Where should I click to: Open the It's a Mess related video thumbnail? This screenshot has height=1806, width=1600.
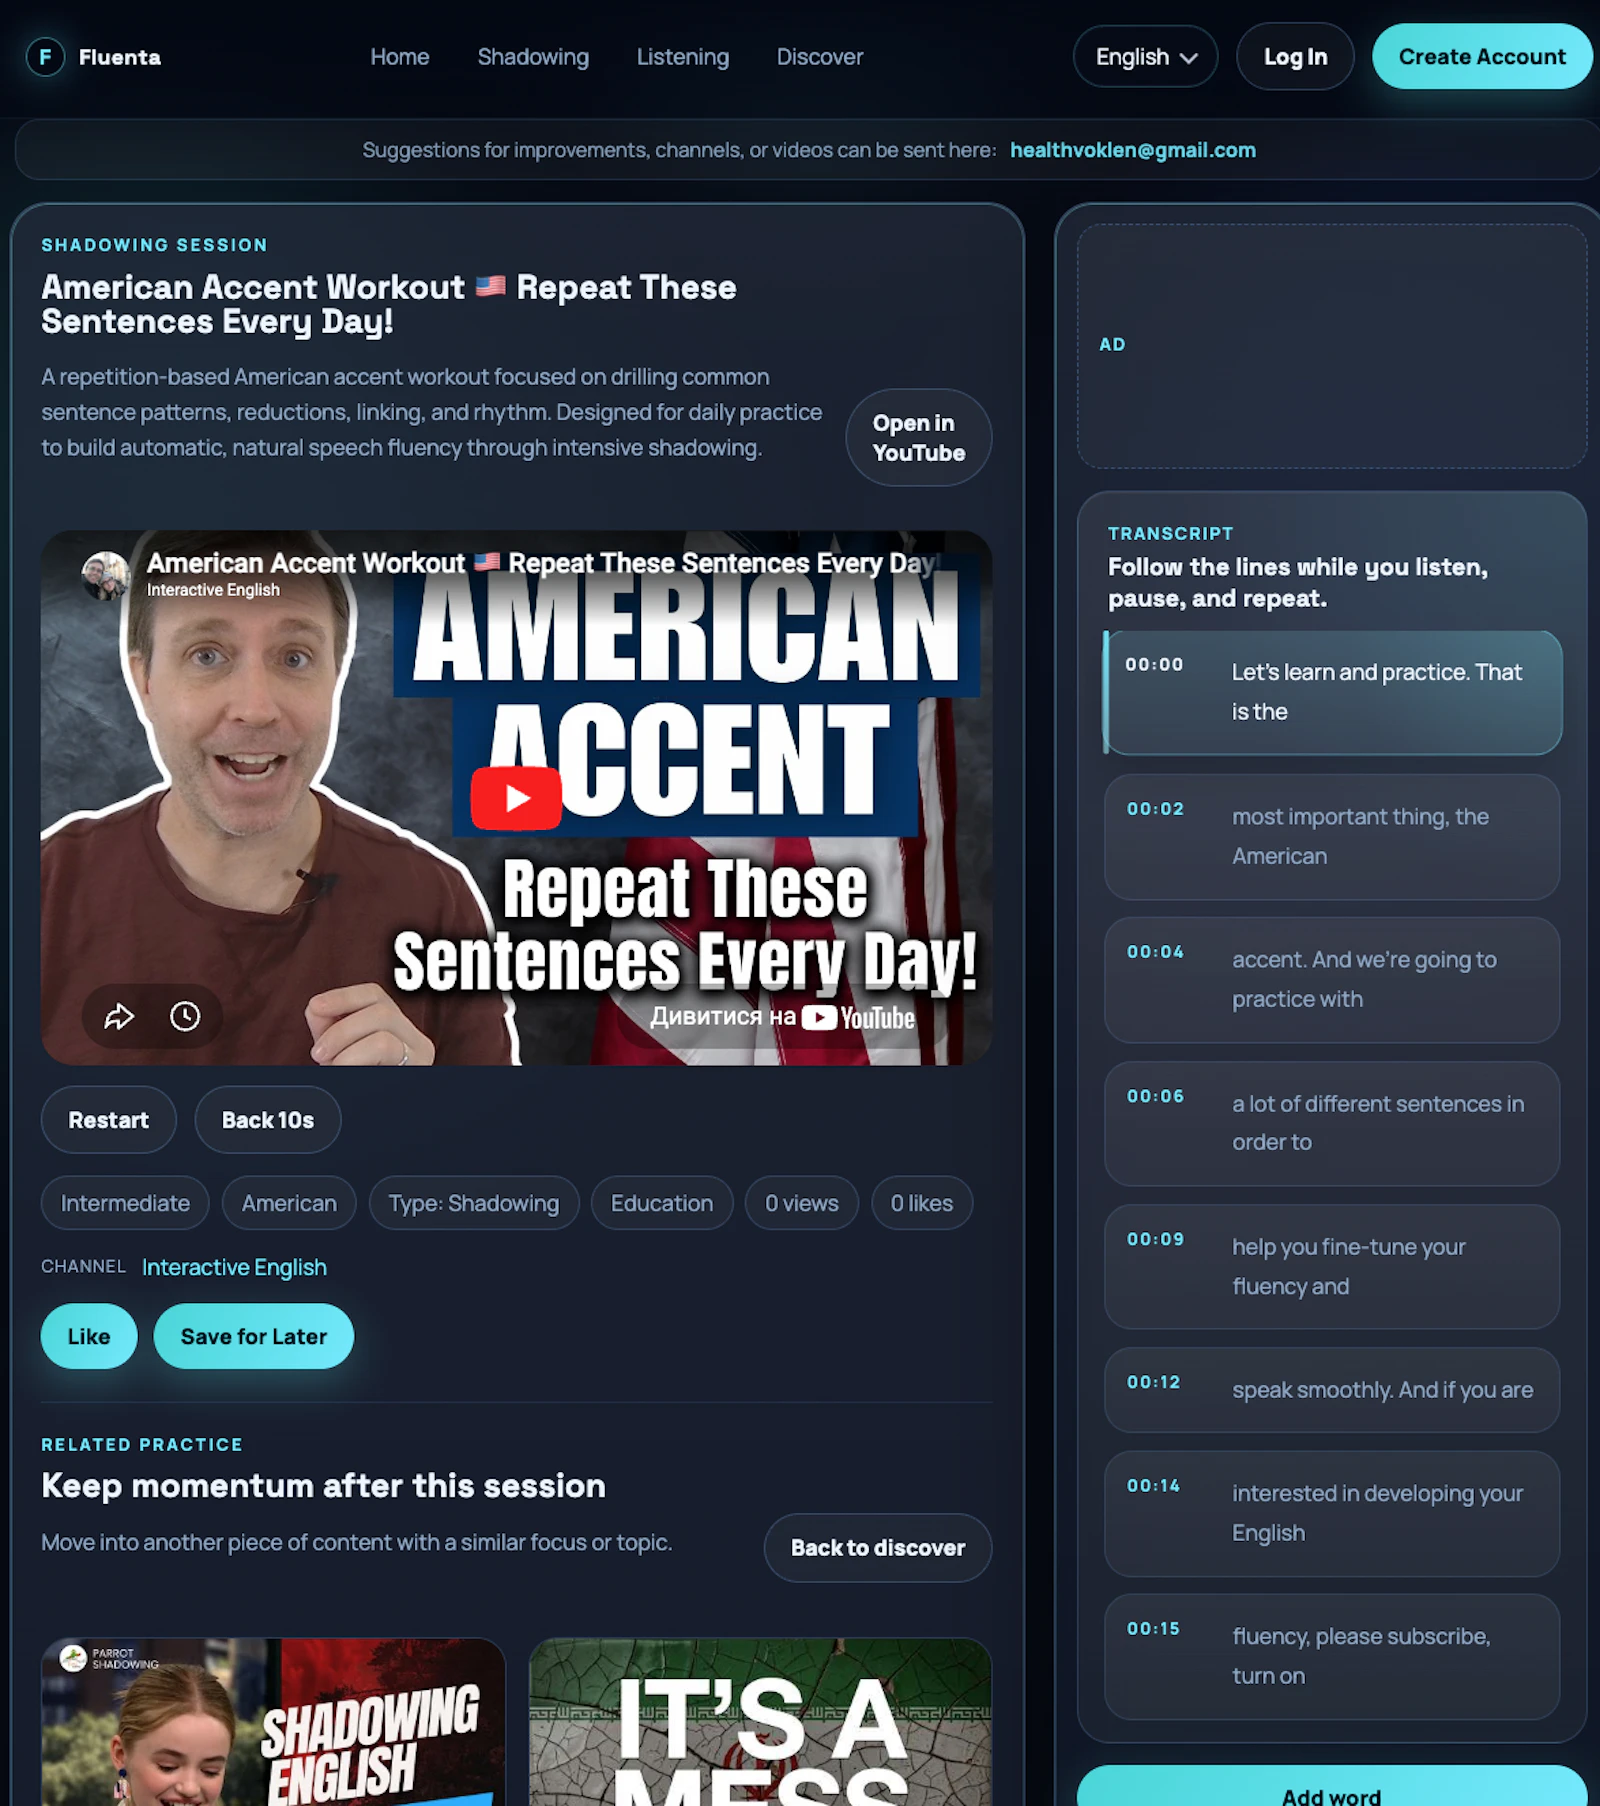click(760, 1722)
